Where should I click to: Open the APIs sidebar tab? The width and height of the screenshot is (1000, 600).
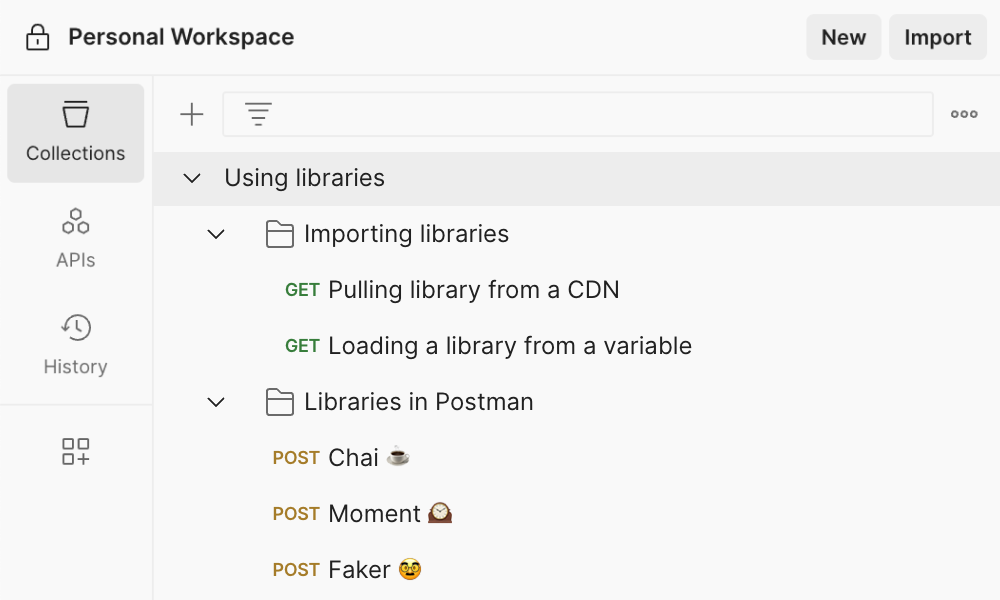(x=76, y=238)
